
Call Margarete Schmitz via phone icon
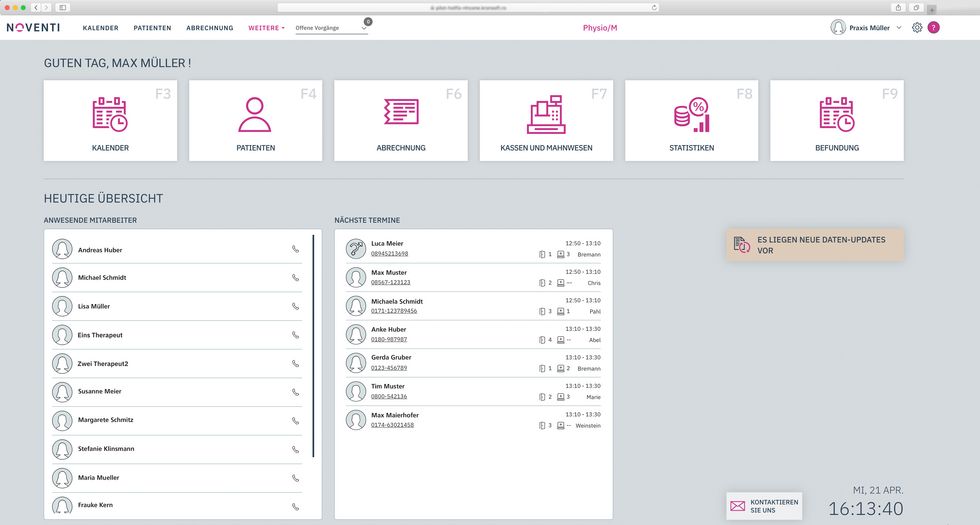tap(295, 421)
